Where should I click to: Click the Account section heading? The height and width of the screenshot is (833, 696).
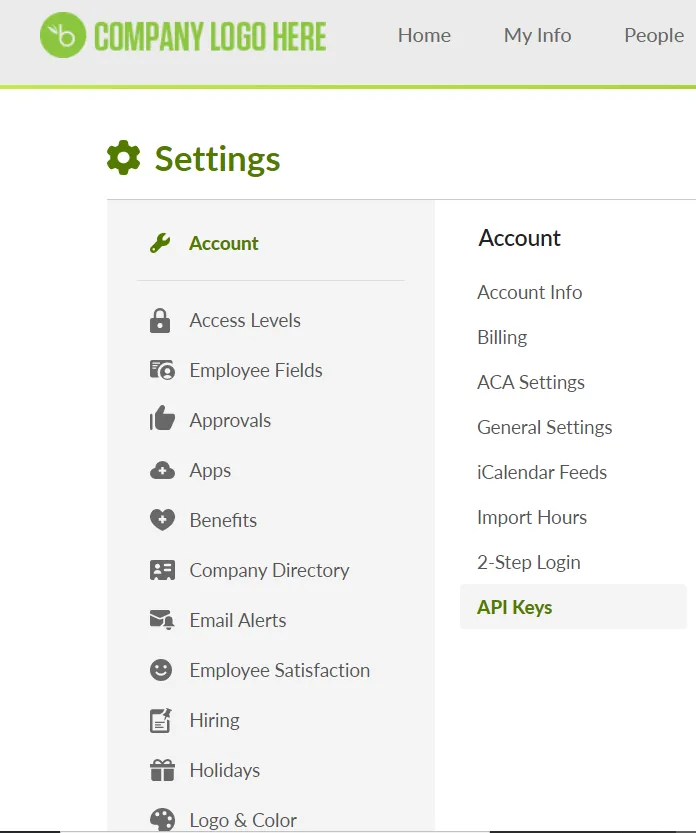click(x=519, y=238)
